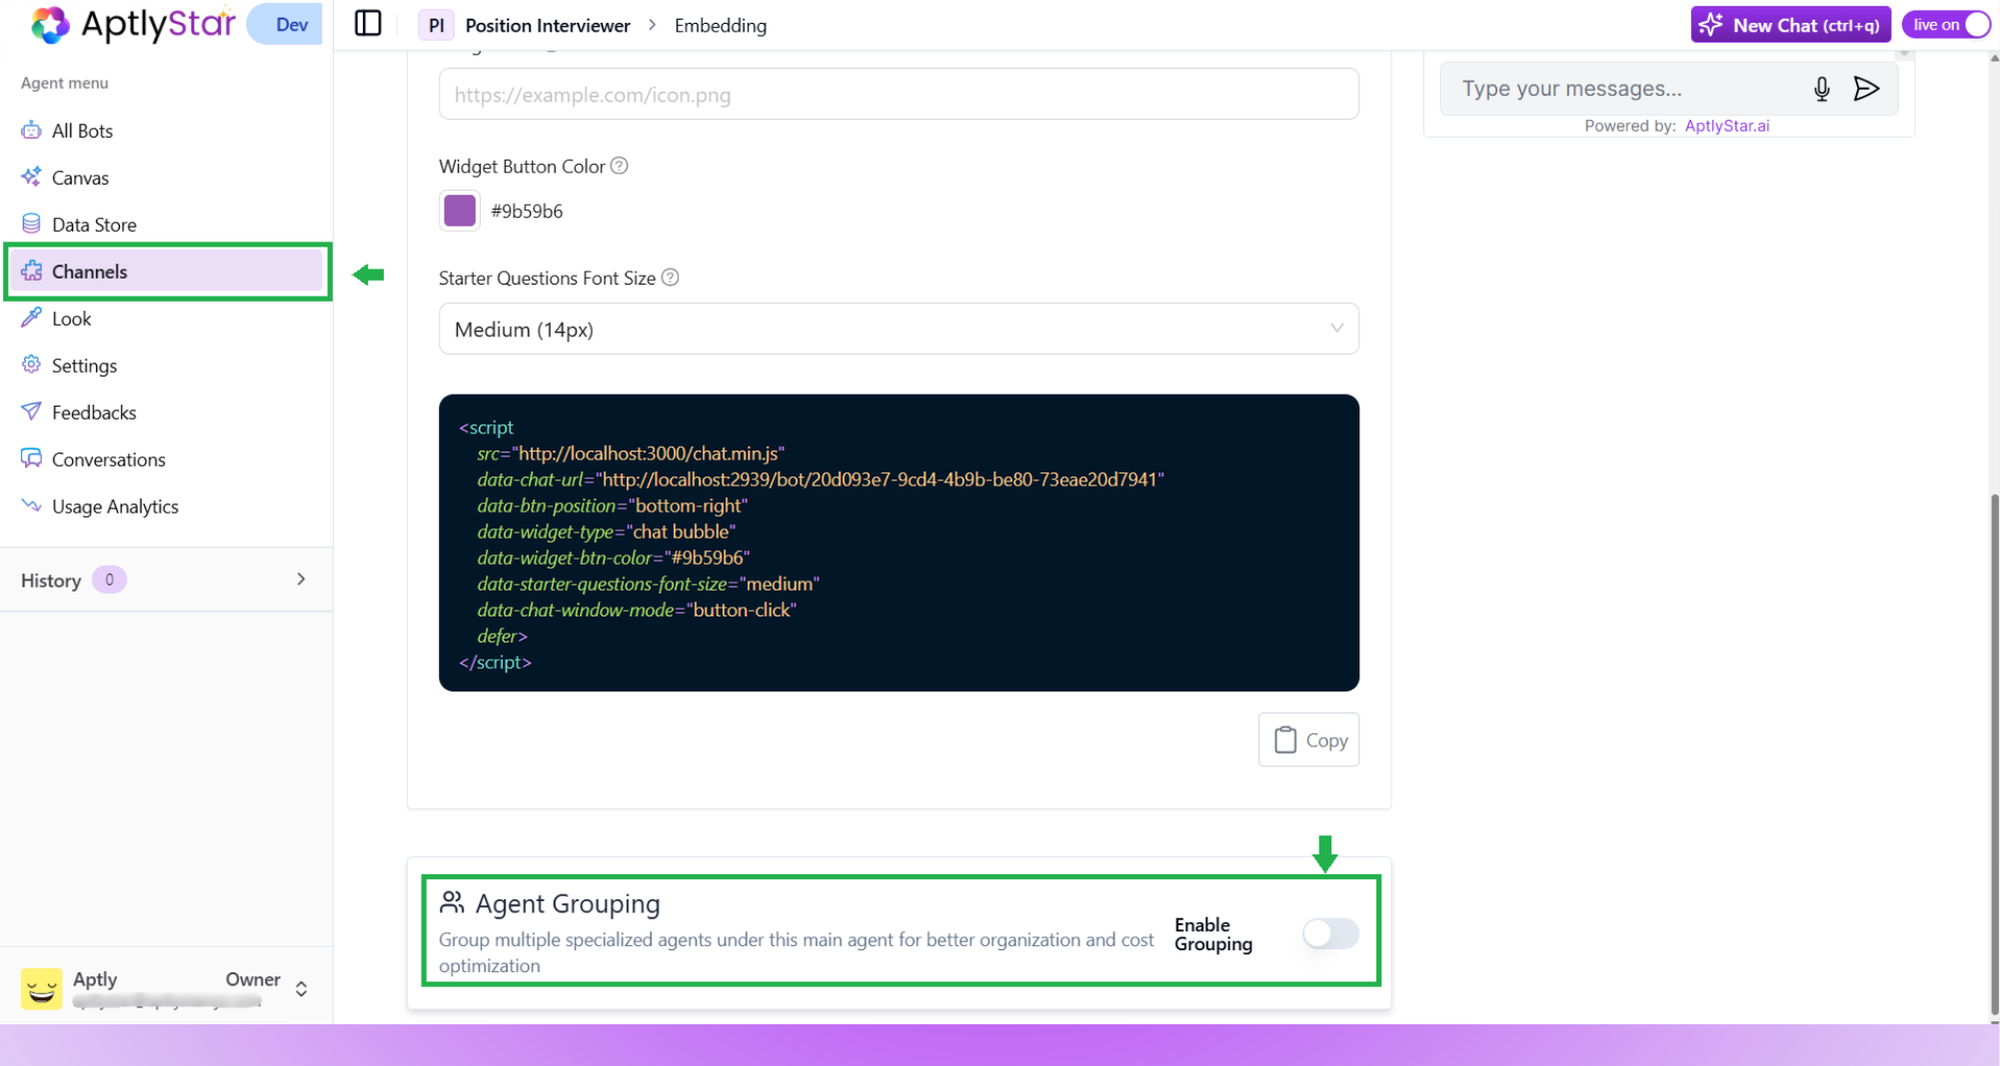
Task: Click the AptlyStar logo icon
Action: pyautogui.click(x=49, y=25)
